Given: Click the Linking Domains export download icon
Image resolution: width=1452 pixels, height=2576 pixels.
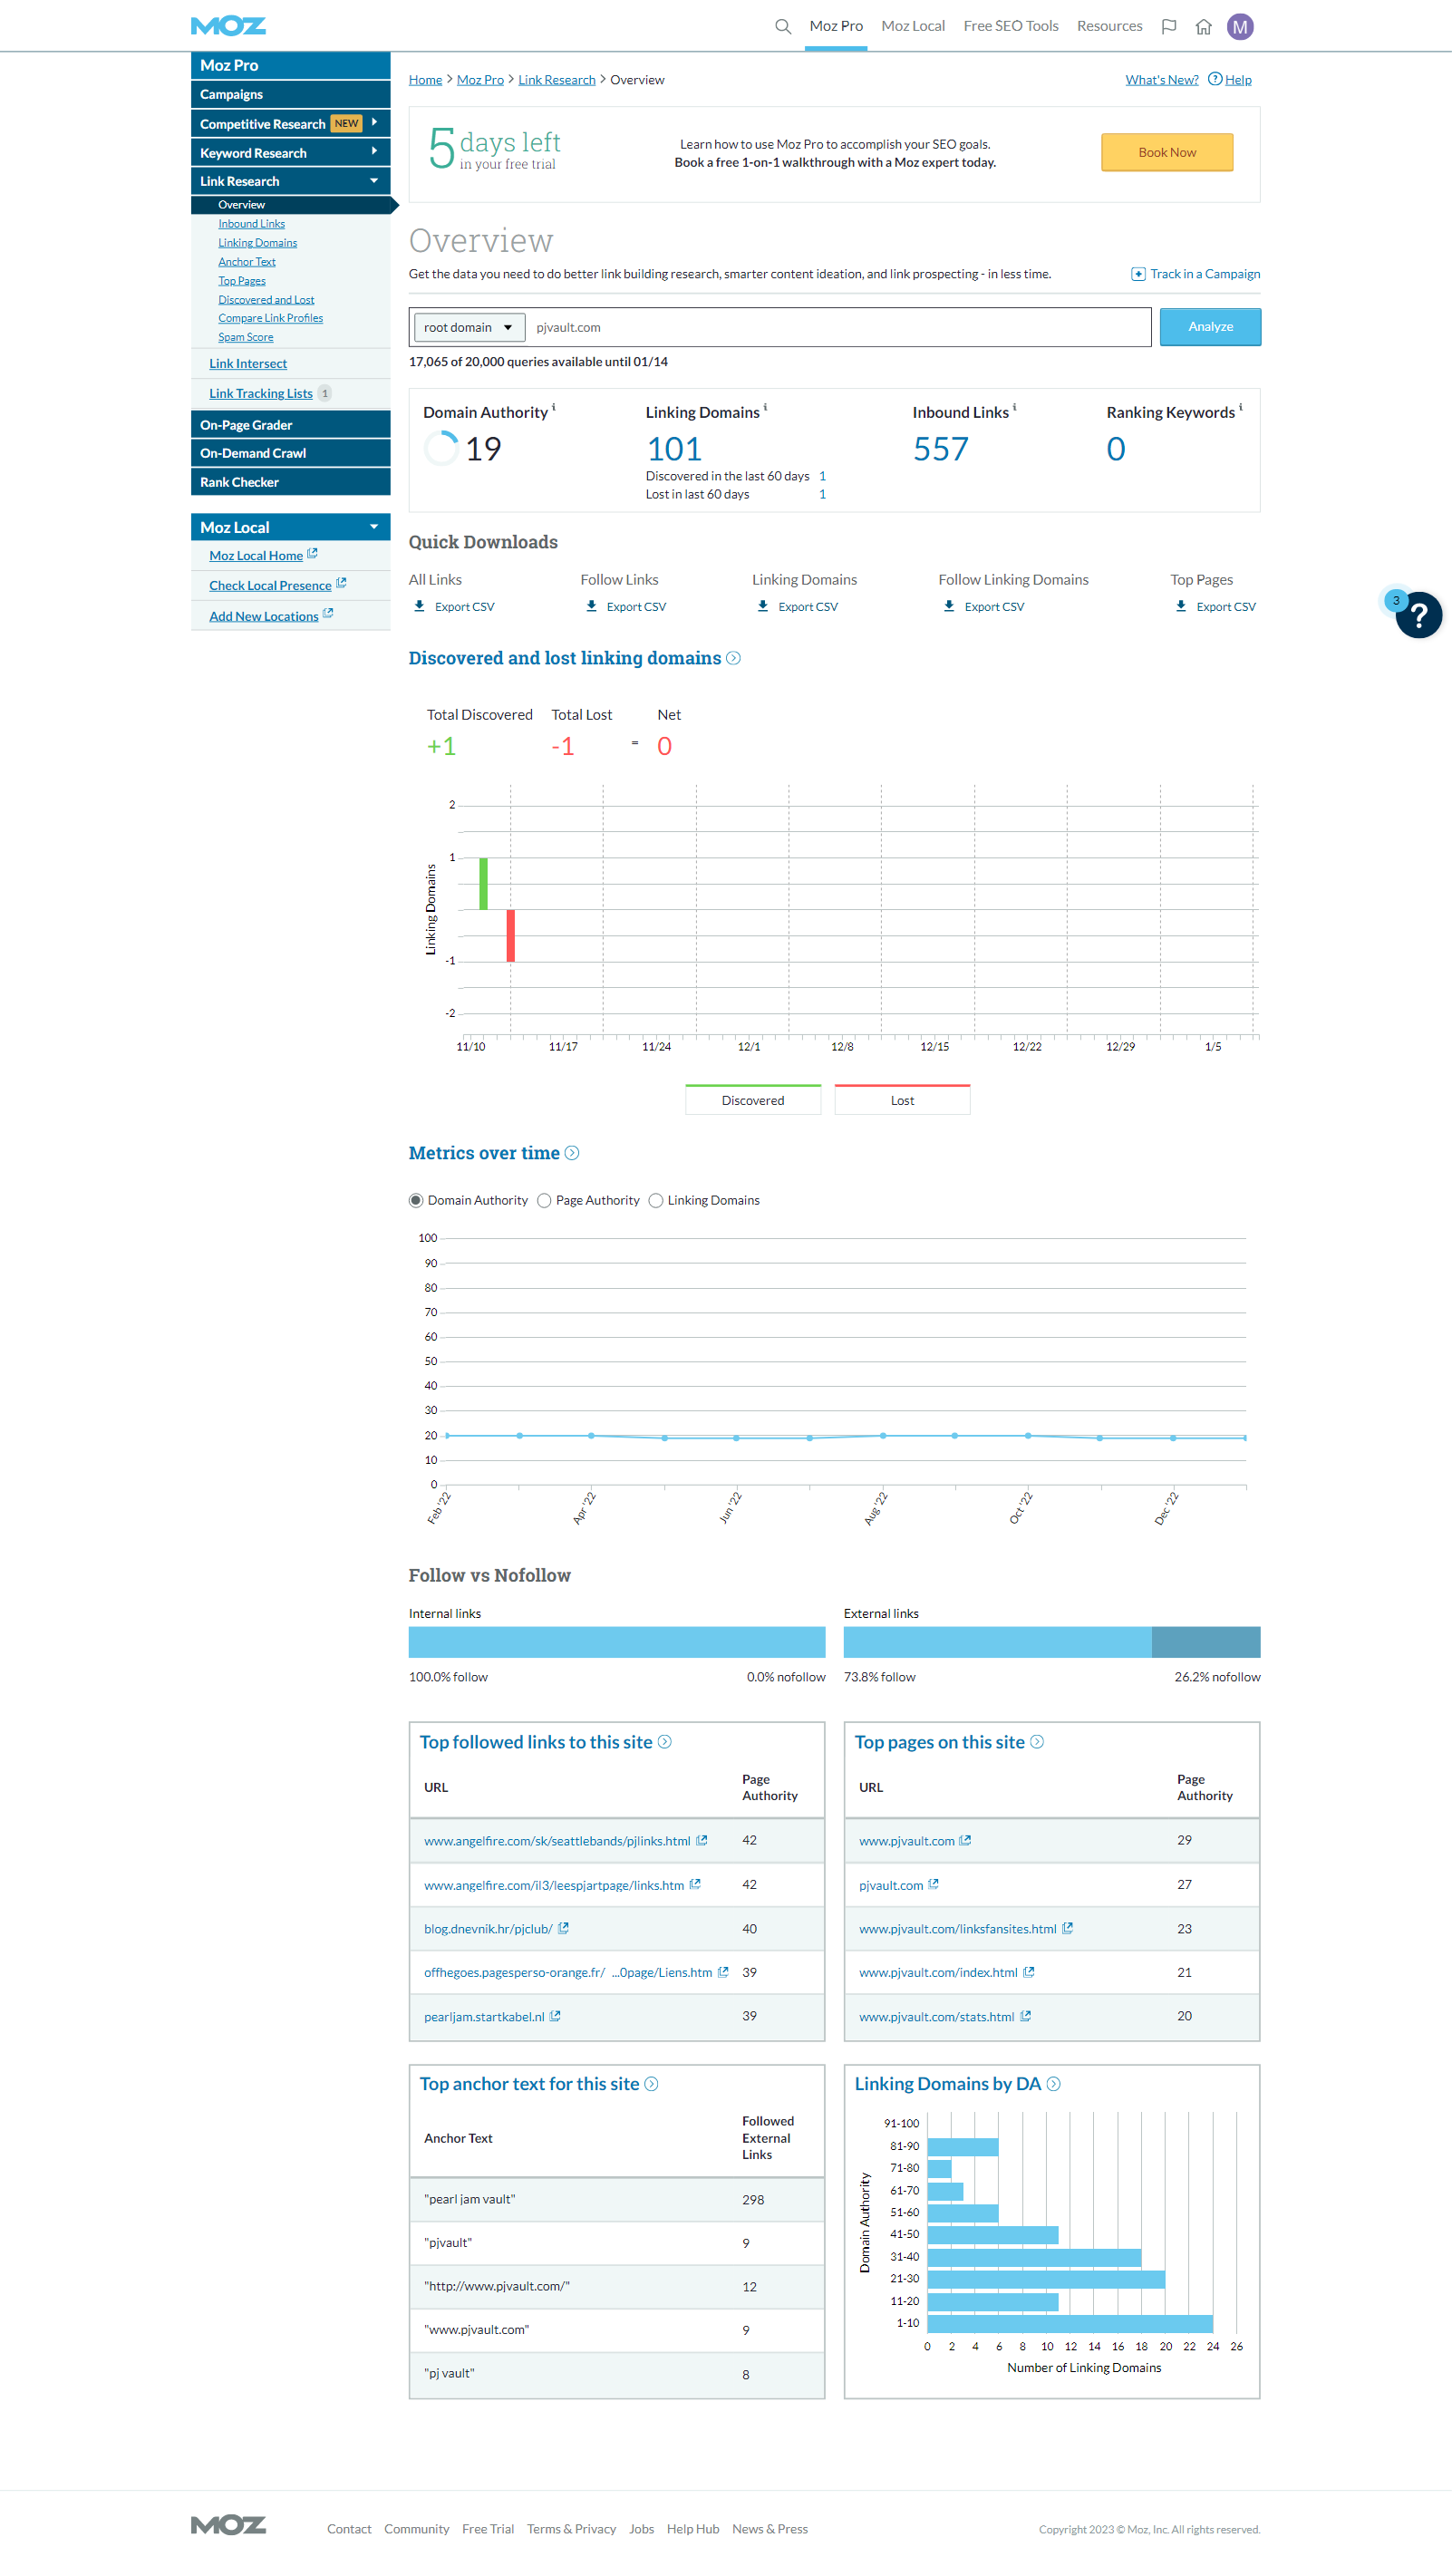Looking at the screenshot, I should point(763,606).
